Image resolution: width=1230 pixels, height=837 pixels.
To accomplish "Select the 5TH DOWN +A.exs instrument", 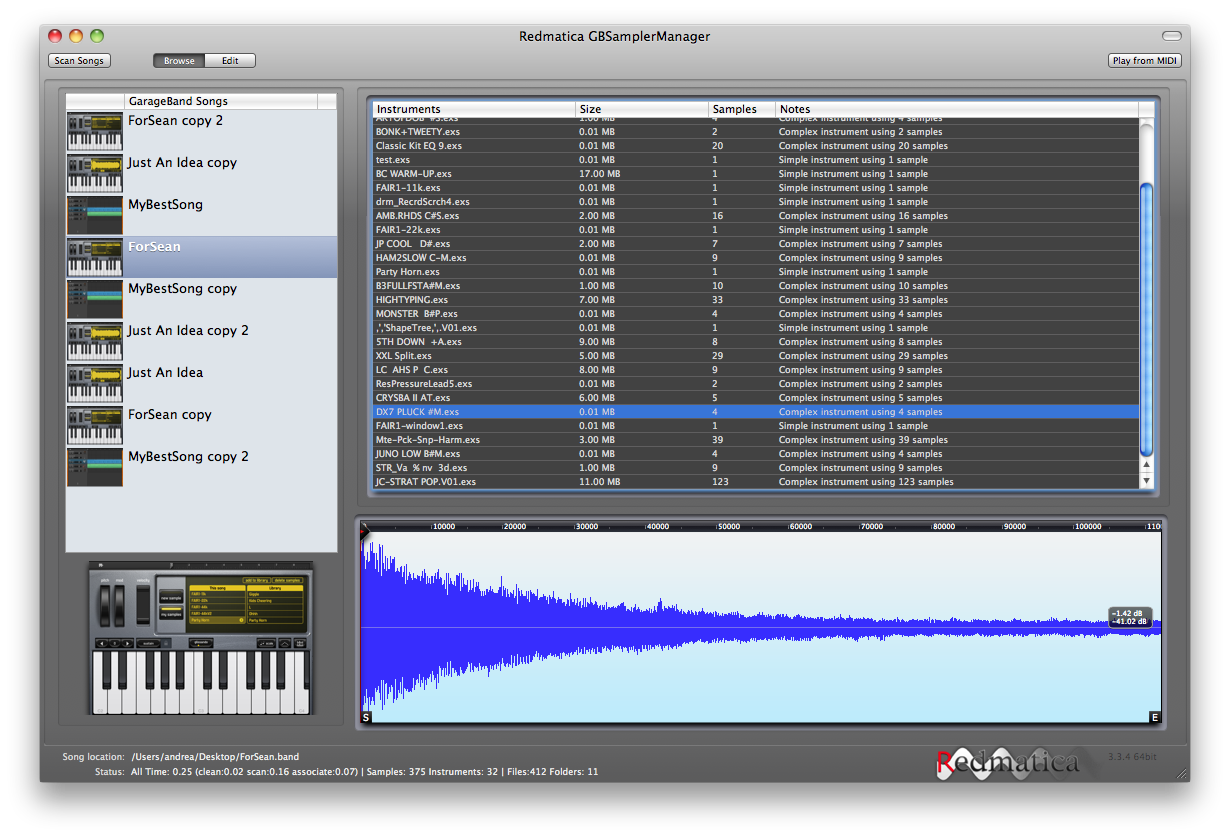I will 756,342.
